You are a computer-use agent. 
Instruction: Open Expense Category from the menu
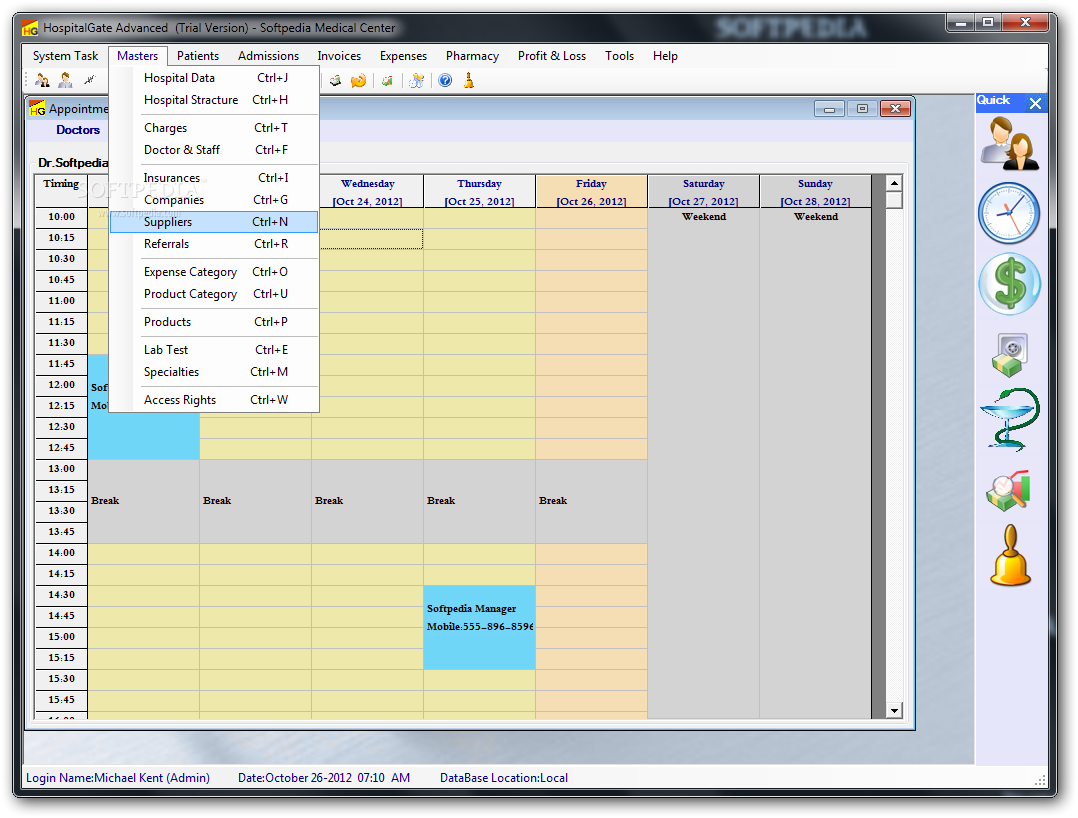214,272
